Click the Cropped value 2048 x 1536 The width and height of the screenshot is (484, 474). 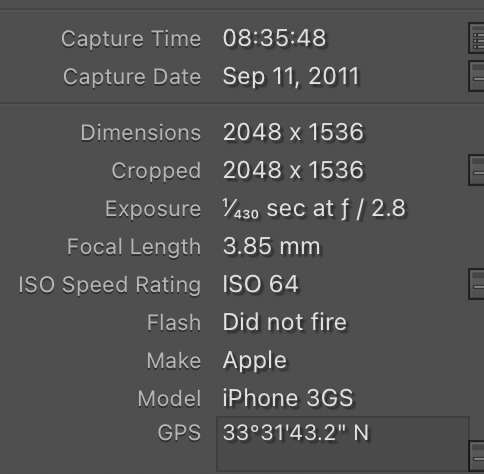click(x=293, y=170)
